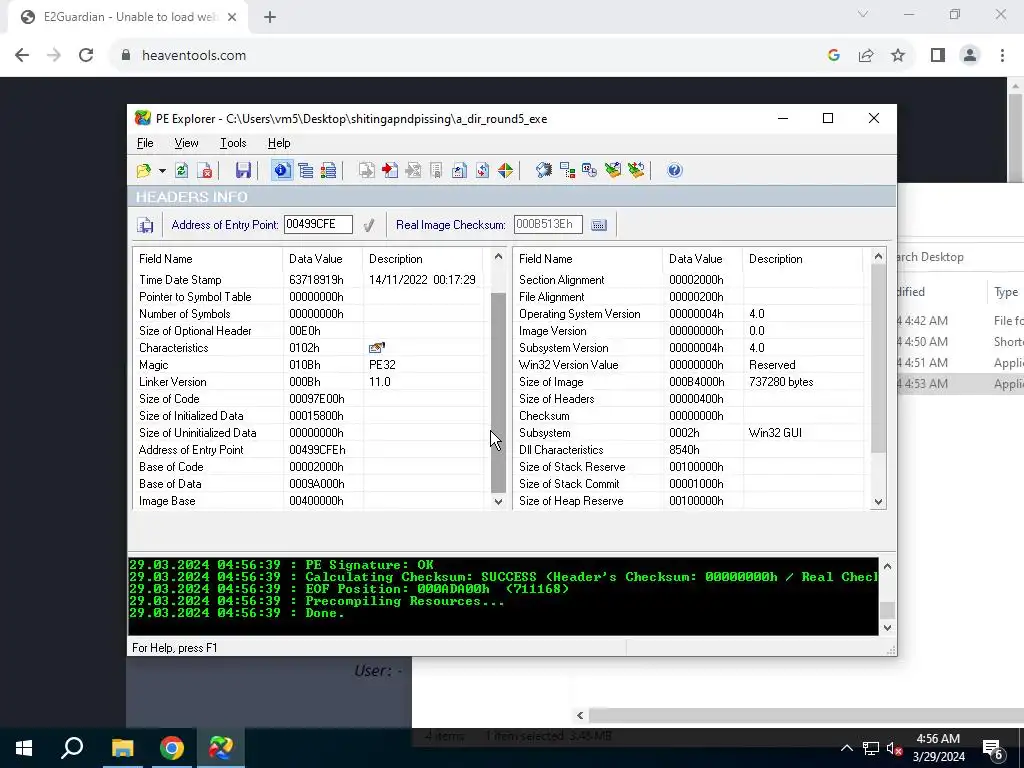Open a new Chrome tab with plus

[270, 17]
